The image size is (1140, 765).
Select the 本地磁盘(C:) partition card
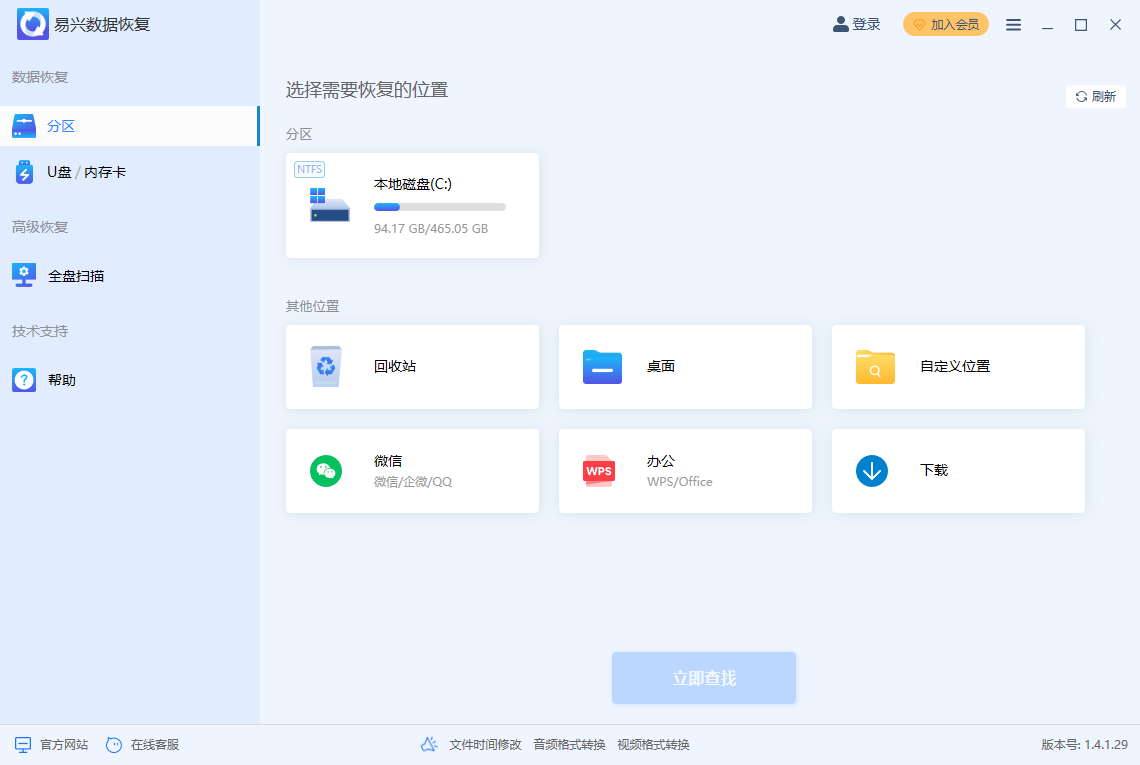tap(412, 205)
